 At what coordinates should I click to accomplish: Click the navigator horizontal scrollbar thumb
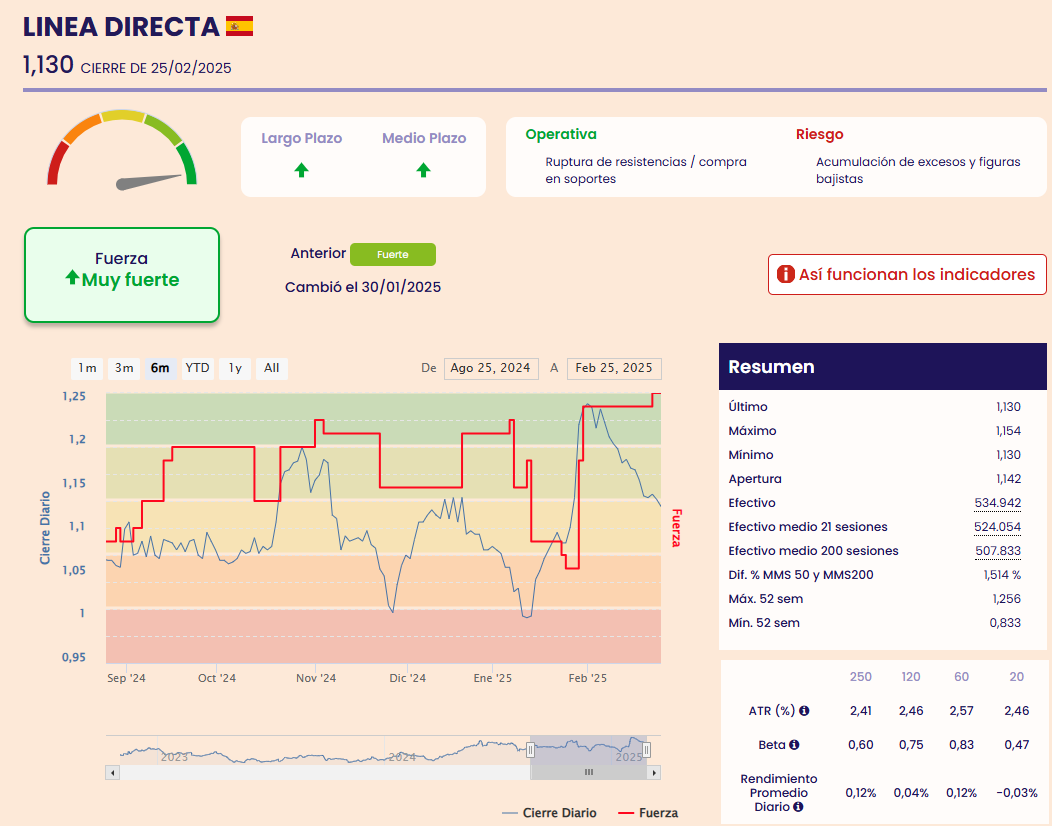click(588, 772)
